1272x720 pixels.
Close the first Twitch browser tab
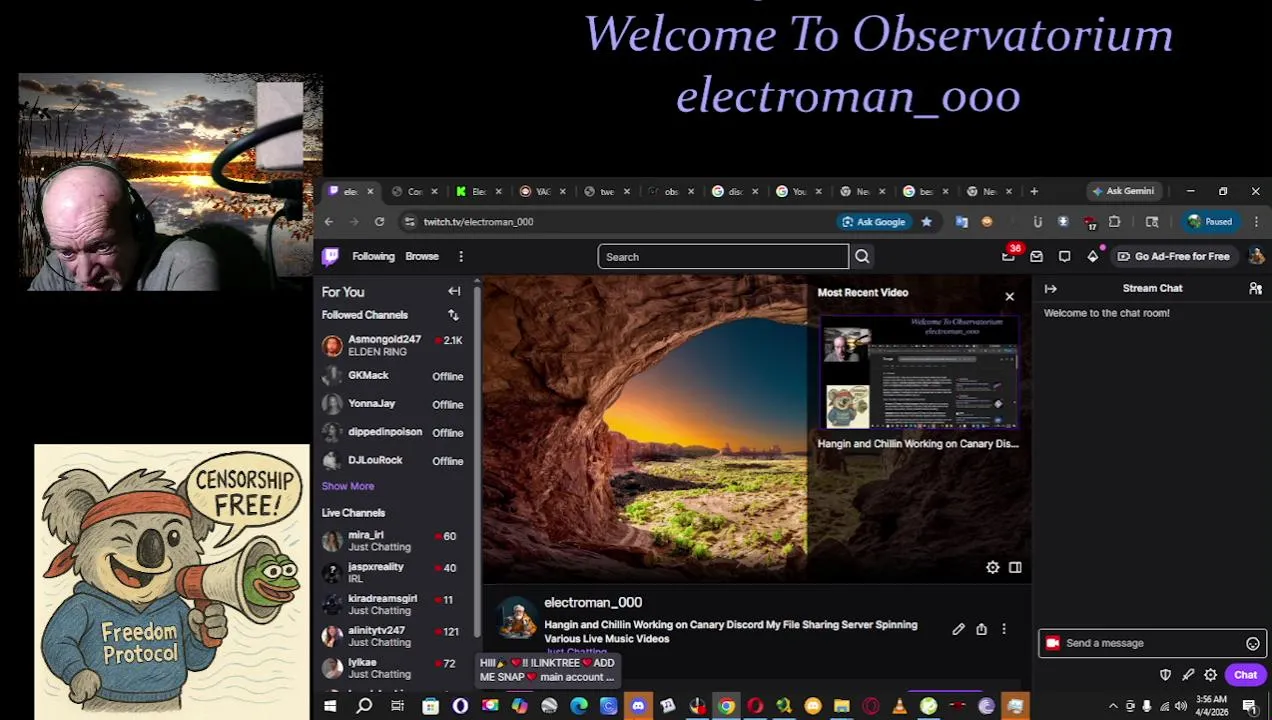pos(370,191)
